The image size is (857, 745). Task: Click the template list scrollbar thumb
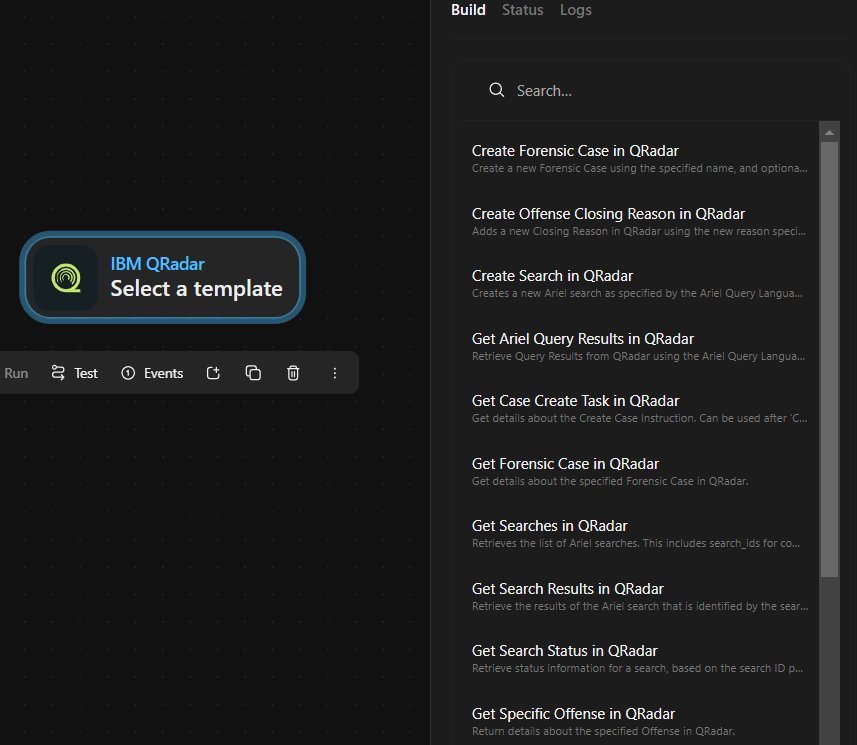click(x=829, y=359)
